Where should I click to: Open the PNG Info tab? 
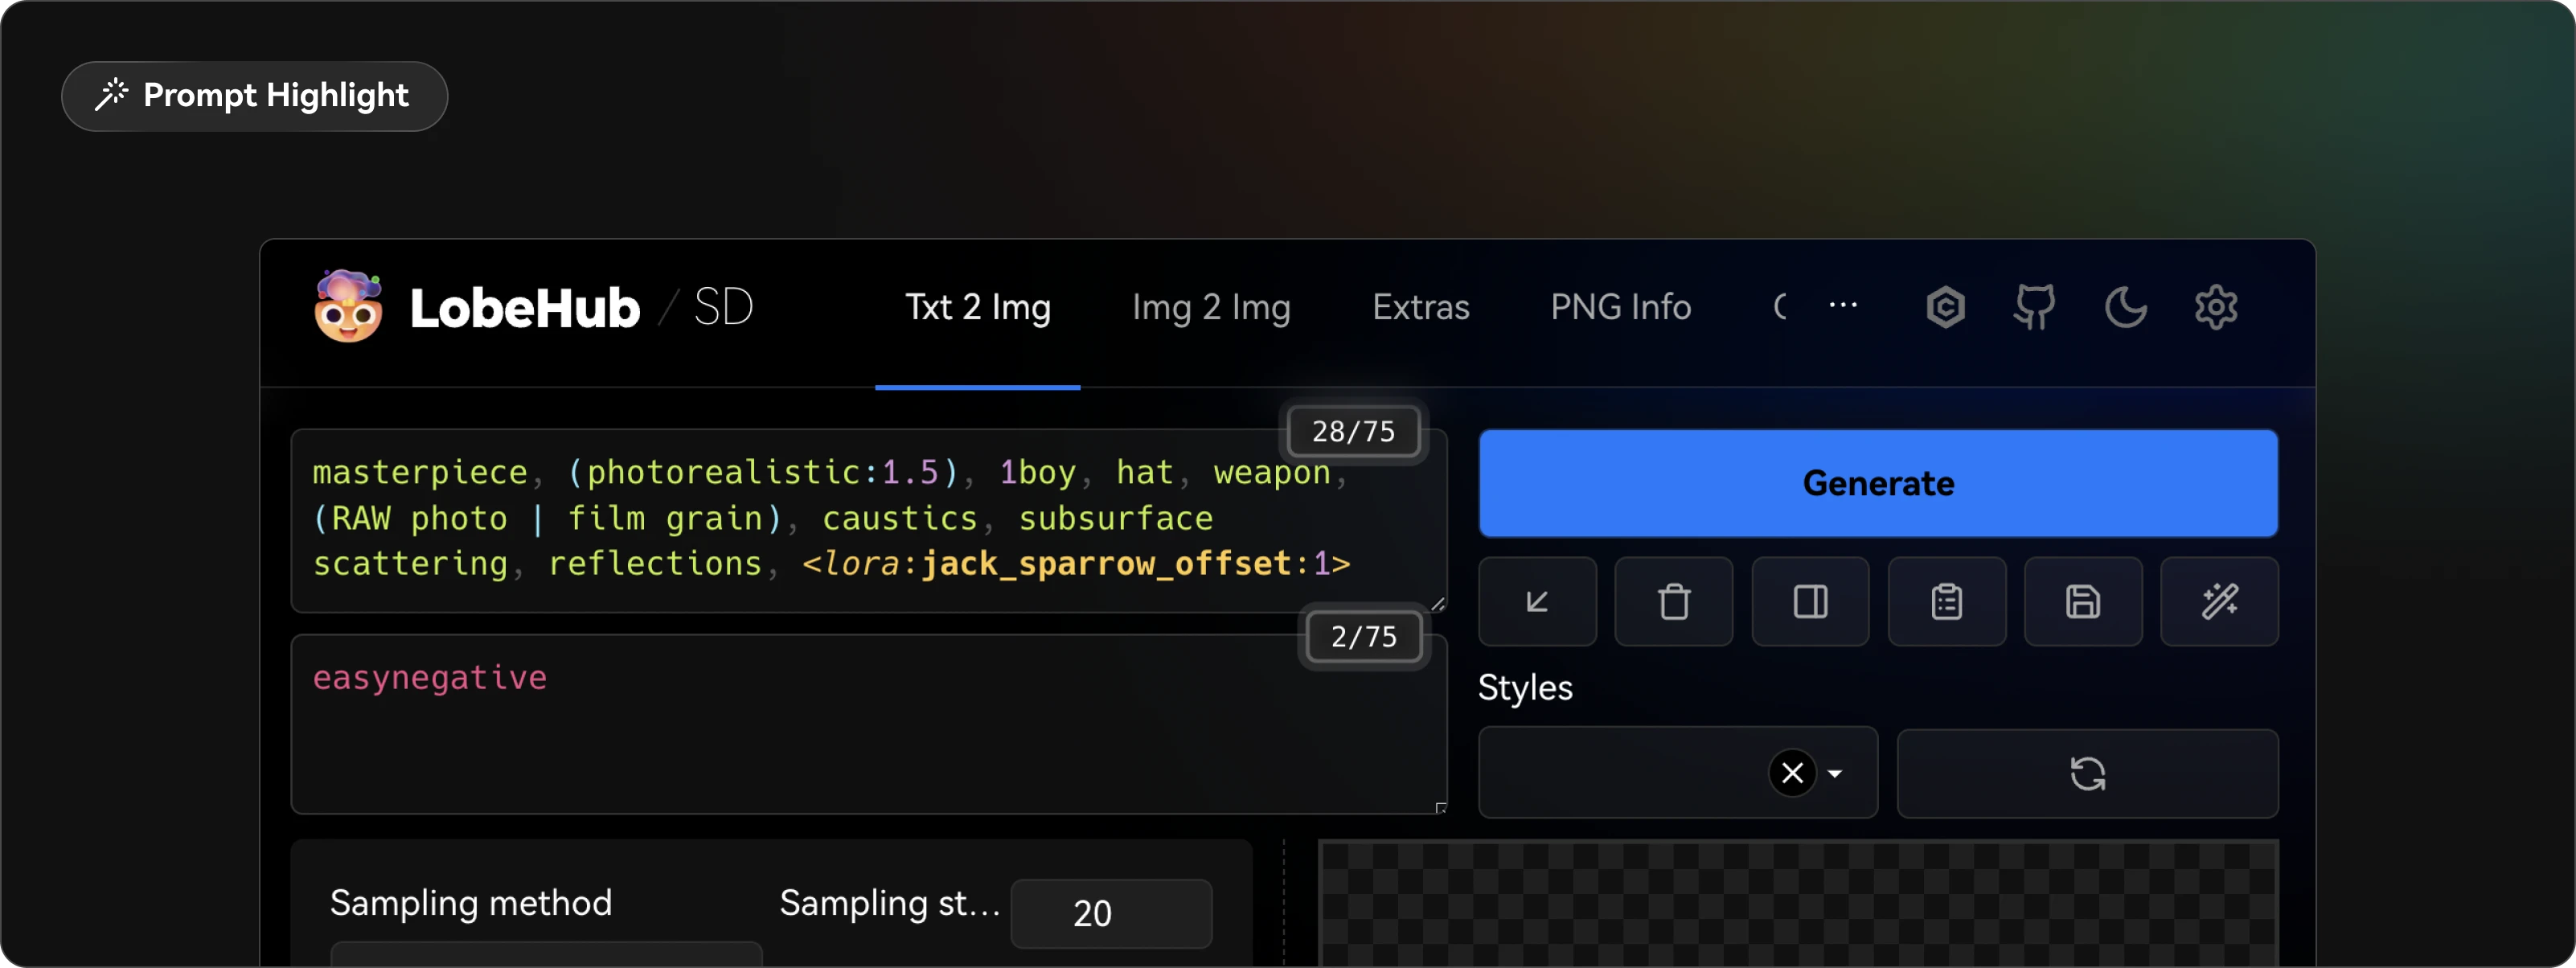pos(1620,307)
